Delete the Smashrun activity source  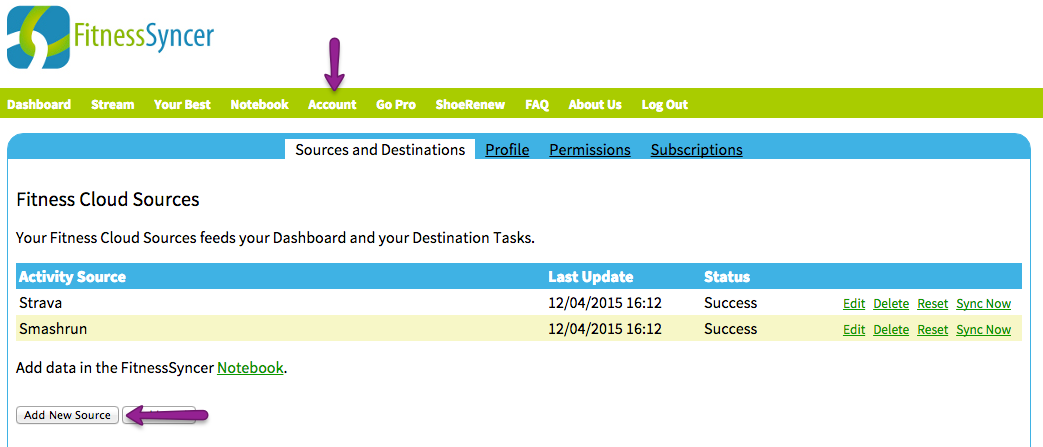coord(891,329)
